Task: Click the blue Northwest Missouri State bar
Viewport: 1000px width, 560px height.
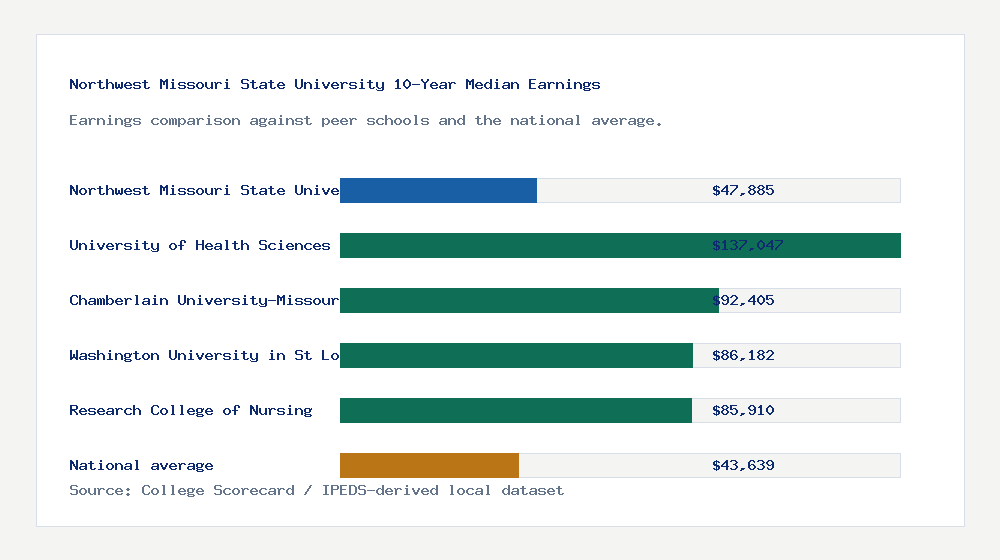Action: coord(438,191)
